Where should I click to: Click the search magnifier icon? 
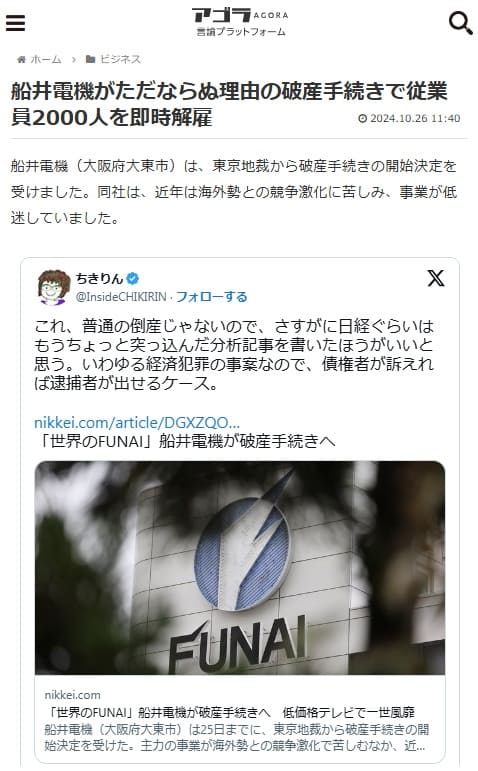click(461, 23)
